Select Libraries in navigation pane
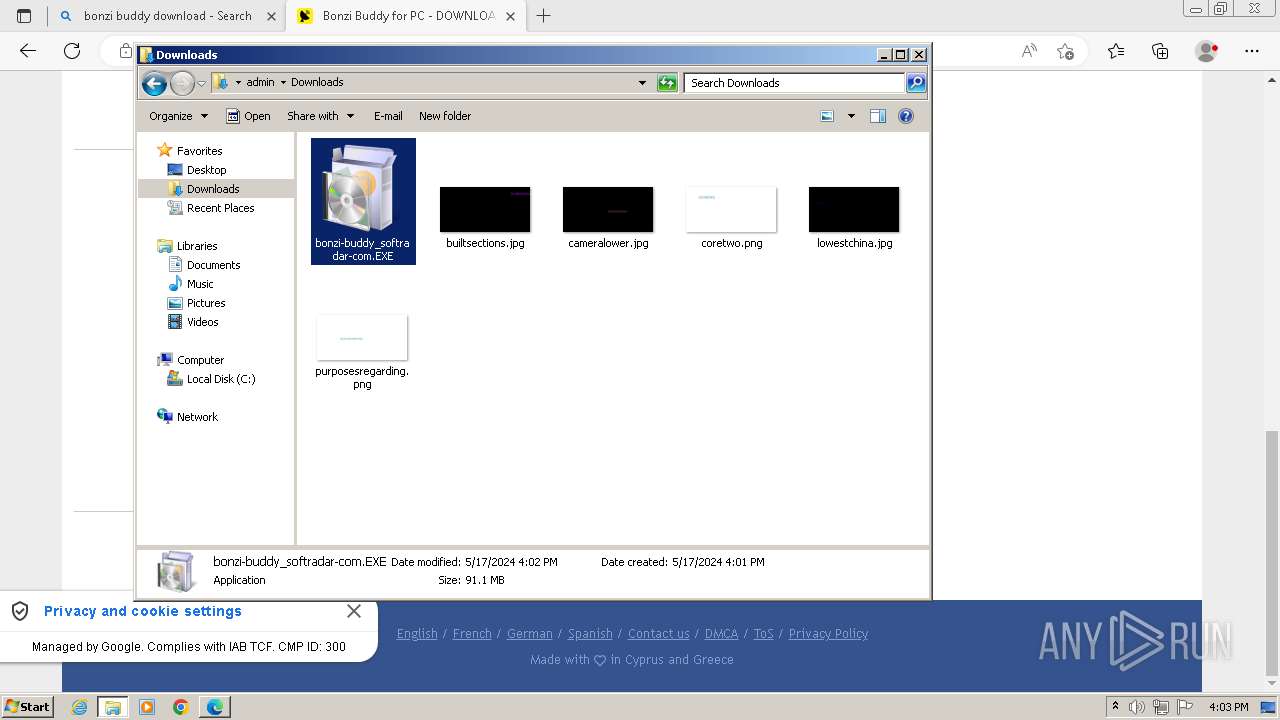 197,246
